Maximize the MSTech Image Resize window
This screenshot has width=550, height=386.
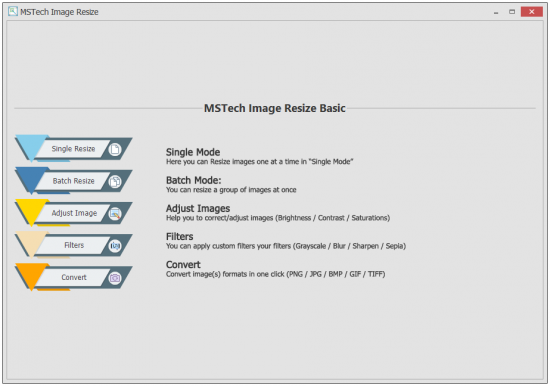click(512, 12)
